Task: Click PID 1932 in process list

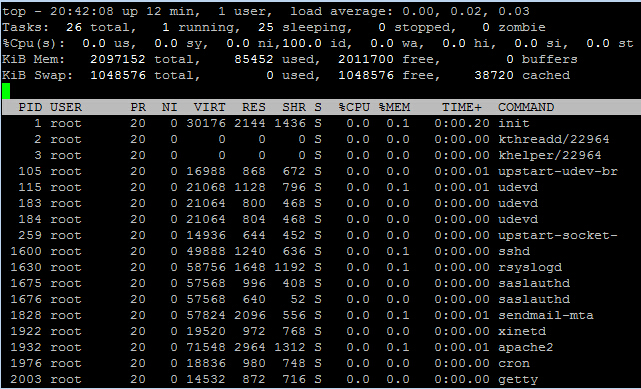Action: click(26, 347)
